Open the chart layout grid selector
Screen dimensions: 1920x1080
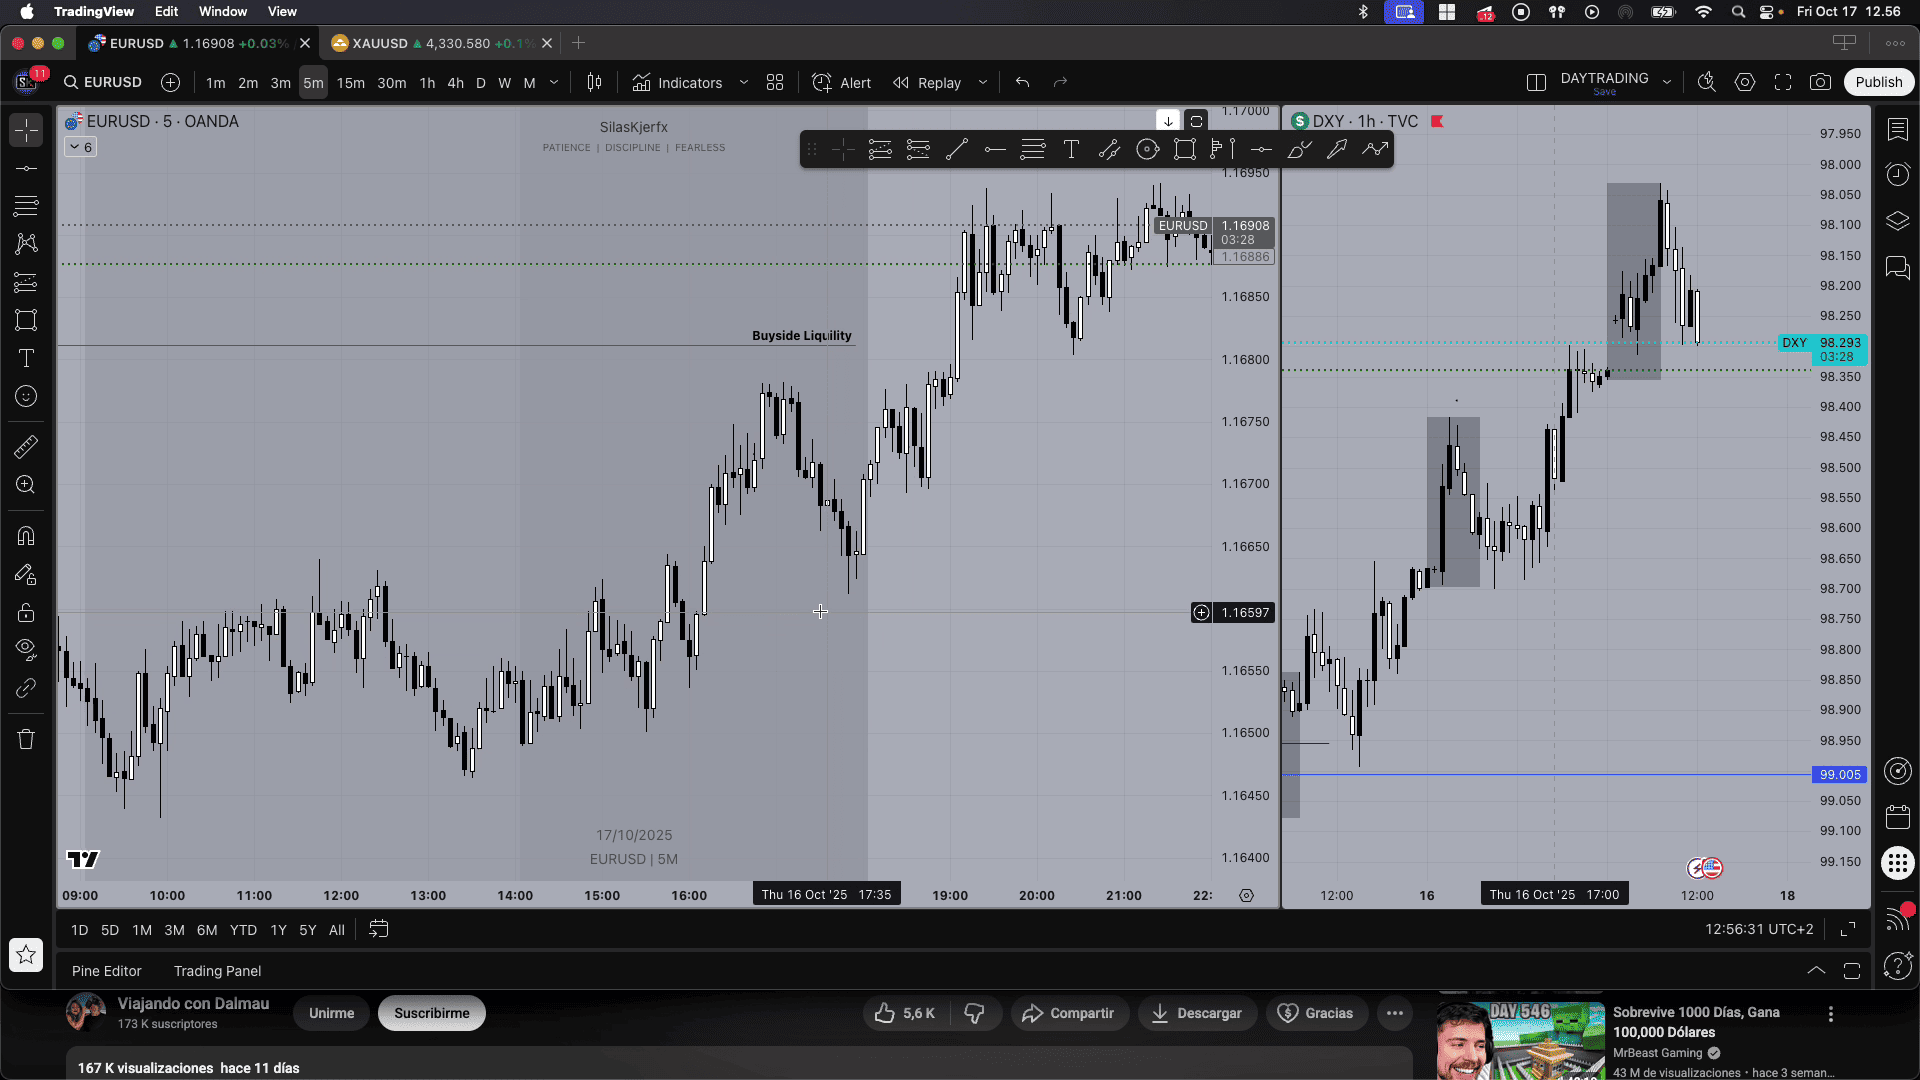tap(775, 83)
